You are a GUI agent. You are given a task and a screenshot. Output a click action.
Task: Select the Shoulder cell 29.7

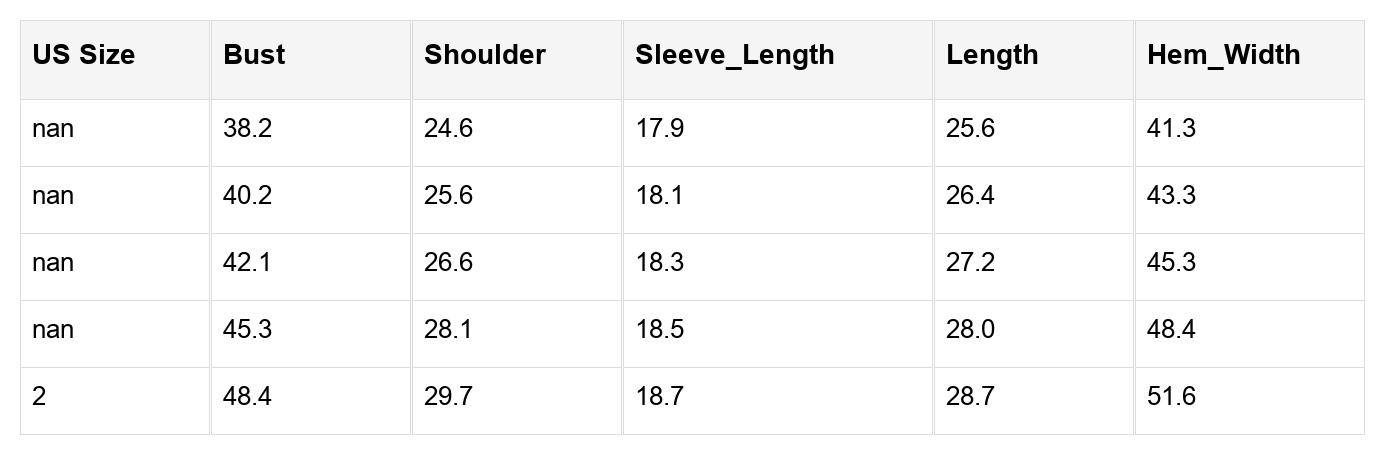click(449, 397)
